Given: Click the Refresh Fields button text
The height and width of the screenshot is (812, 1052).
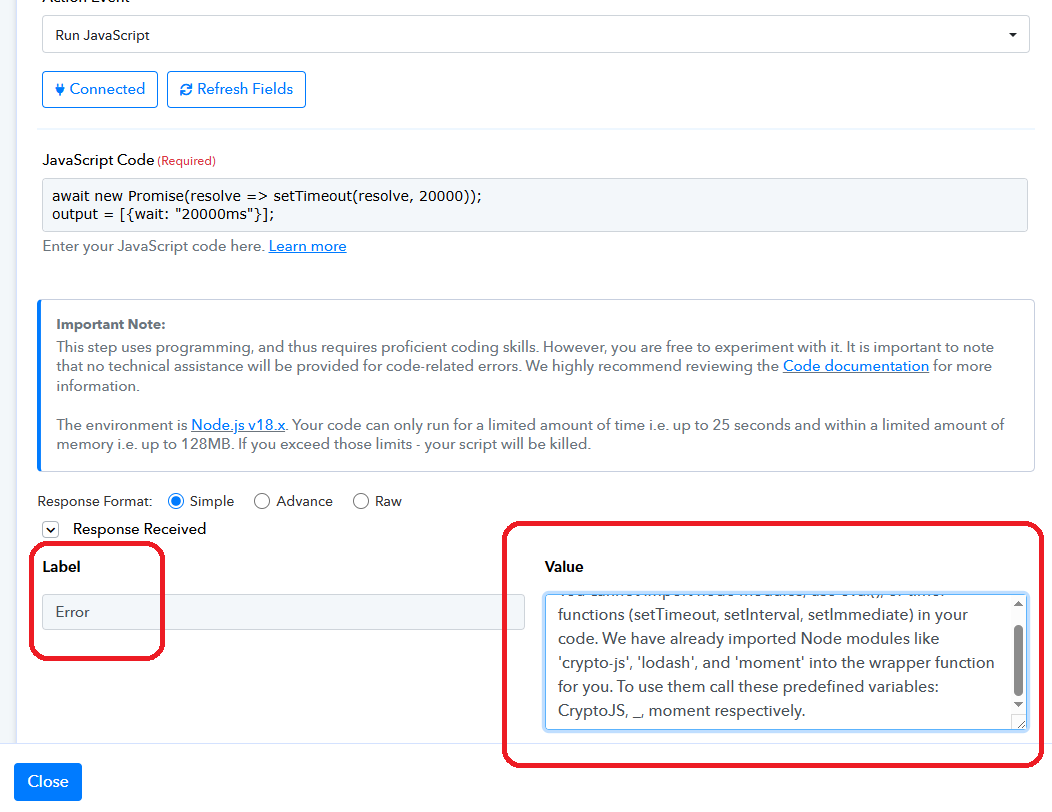Looking at the screenshot, I should (x=245, y=89).
